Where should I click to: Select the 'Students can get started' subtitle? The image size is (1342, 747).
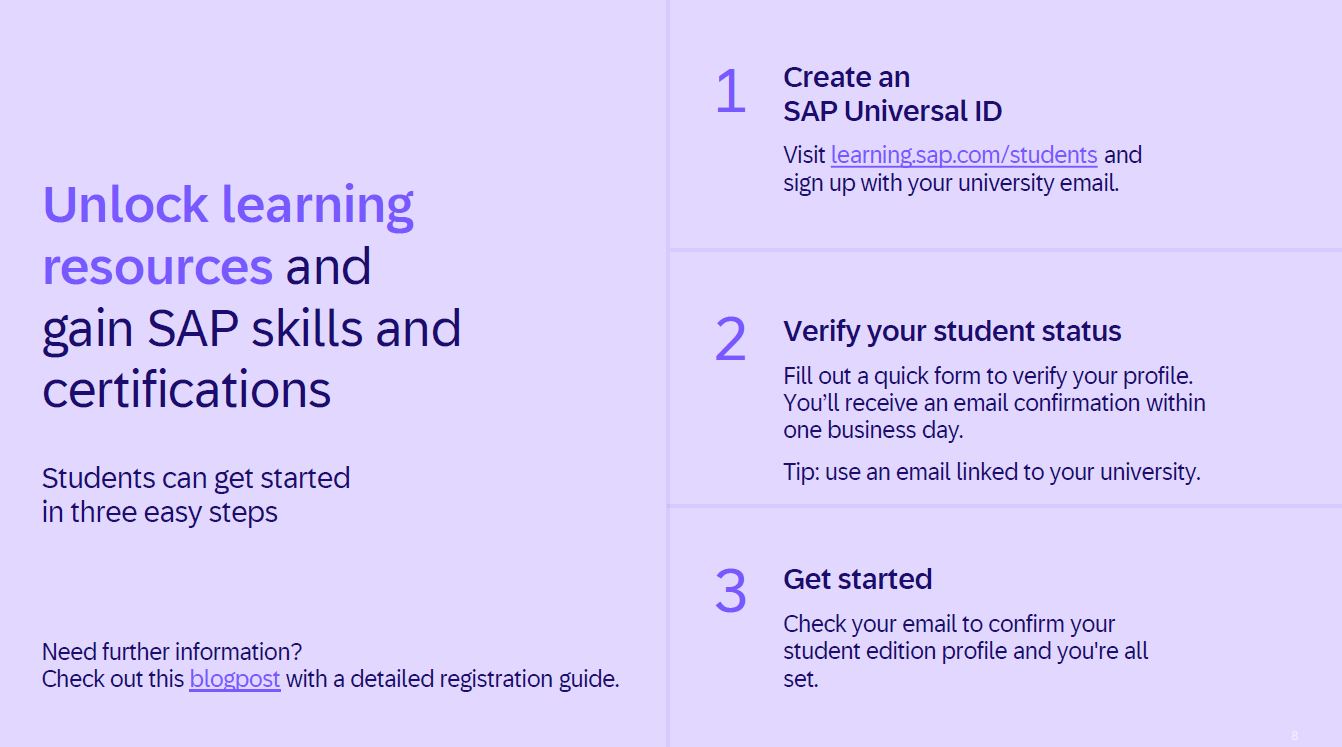[196, 478]
